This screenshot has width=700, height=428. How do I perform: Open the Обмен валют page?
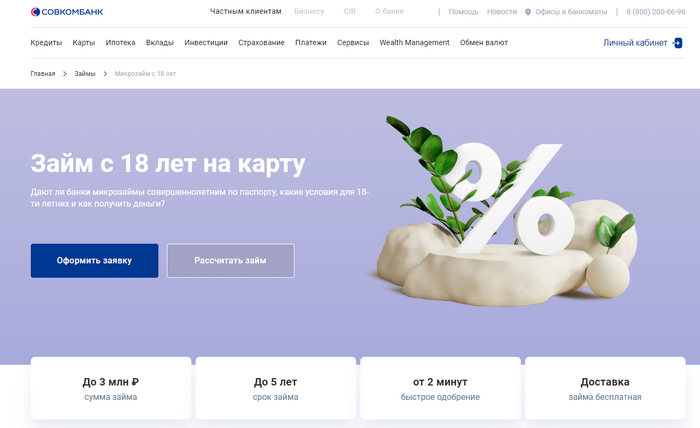click(483, 43)
